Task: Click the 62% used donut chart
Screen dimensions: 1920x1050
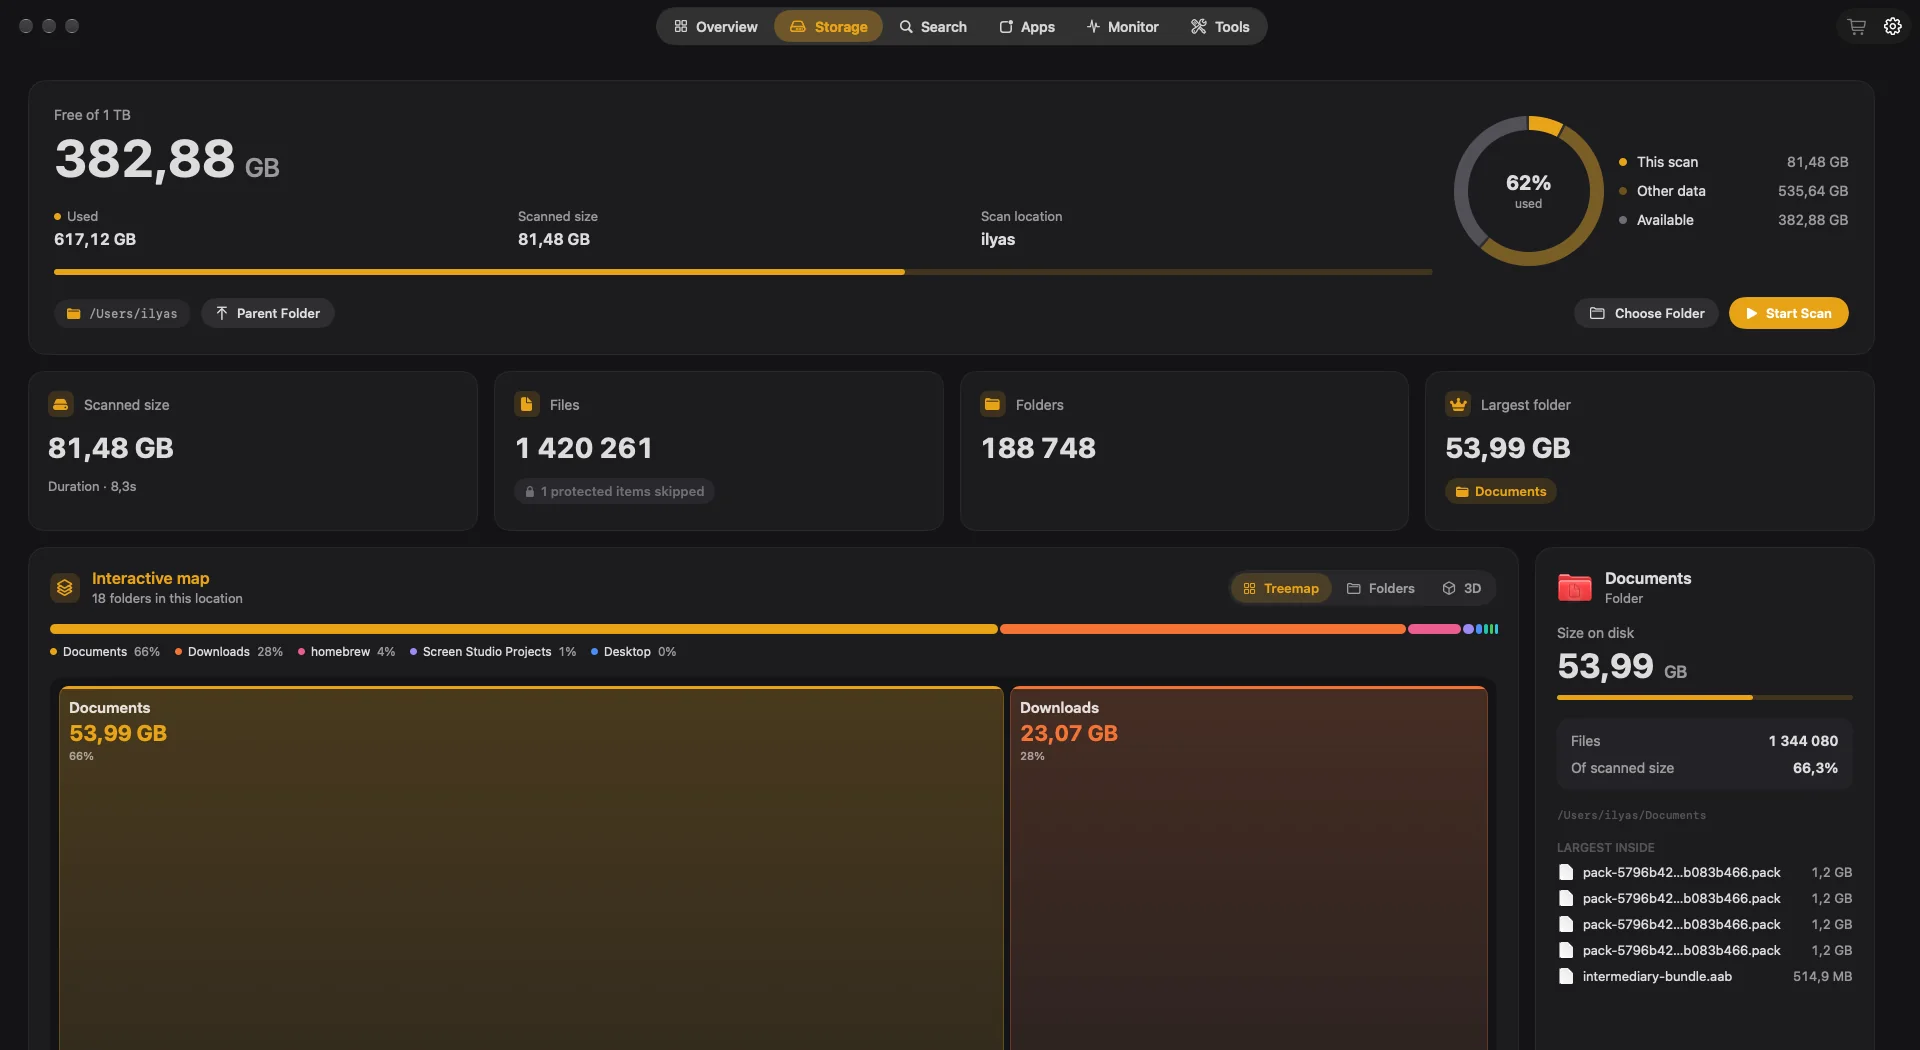Action: 1528,190
